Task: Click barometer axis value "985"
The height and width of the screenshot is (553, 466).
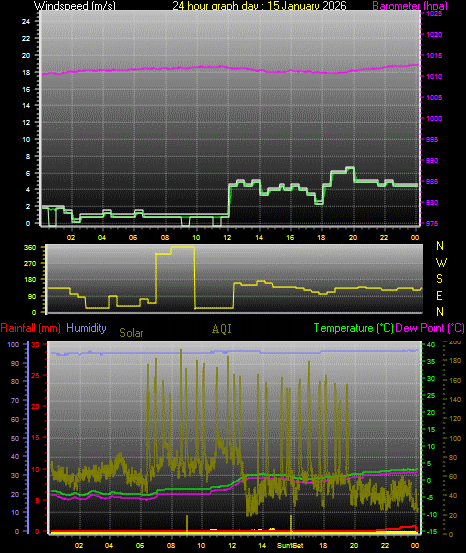Action: [432, 182]
